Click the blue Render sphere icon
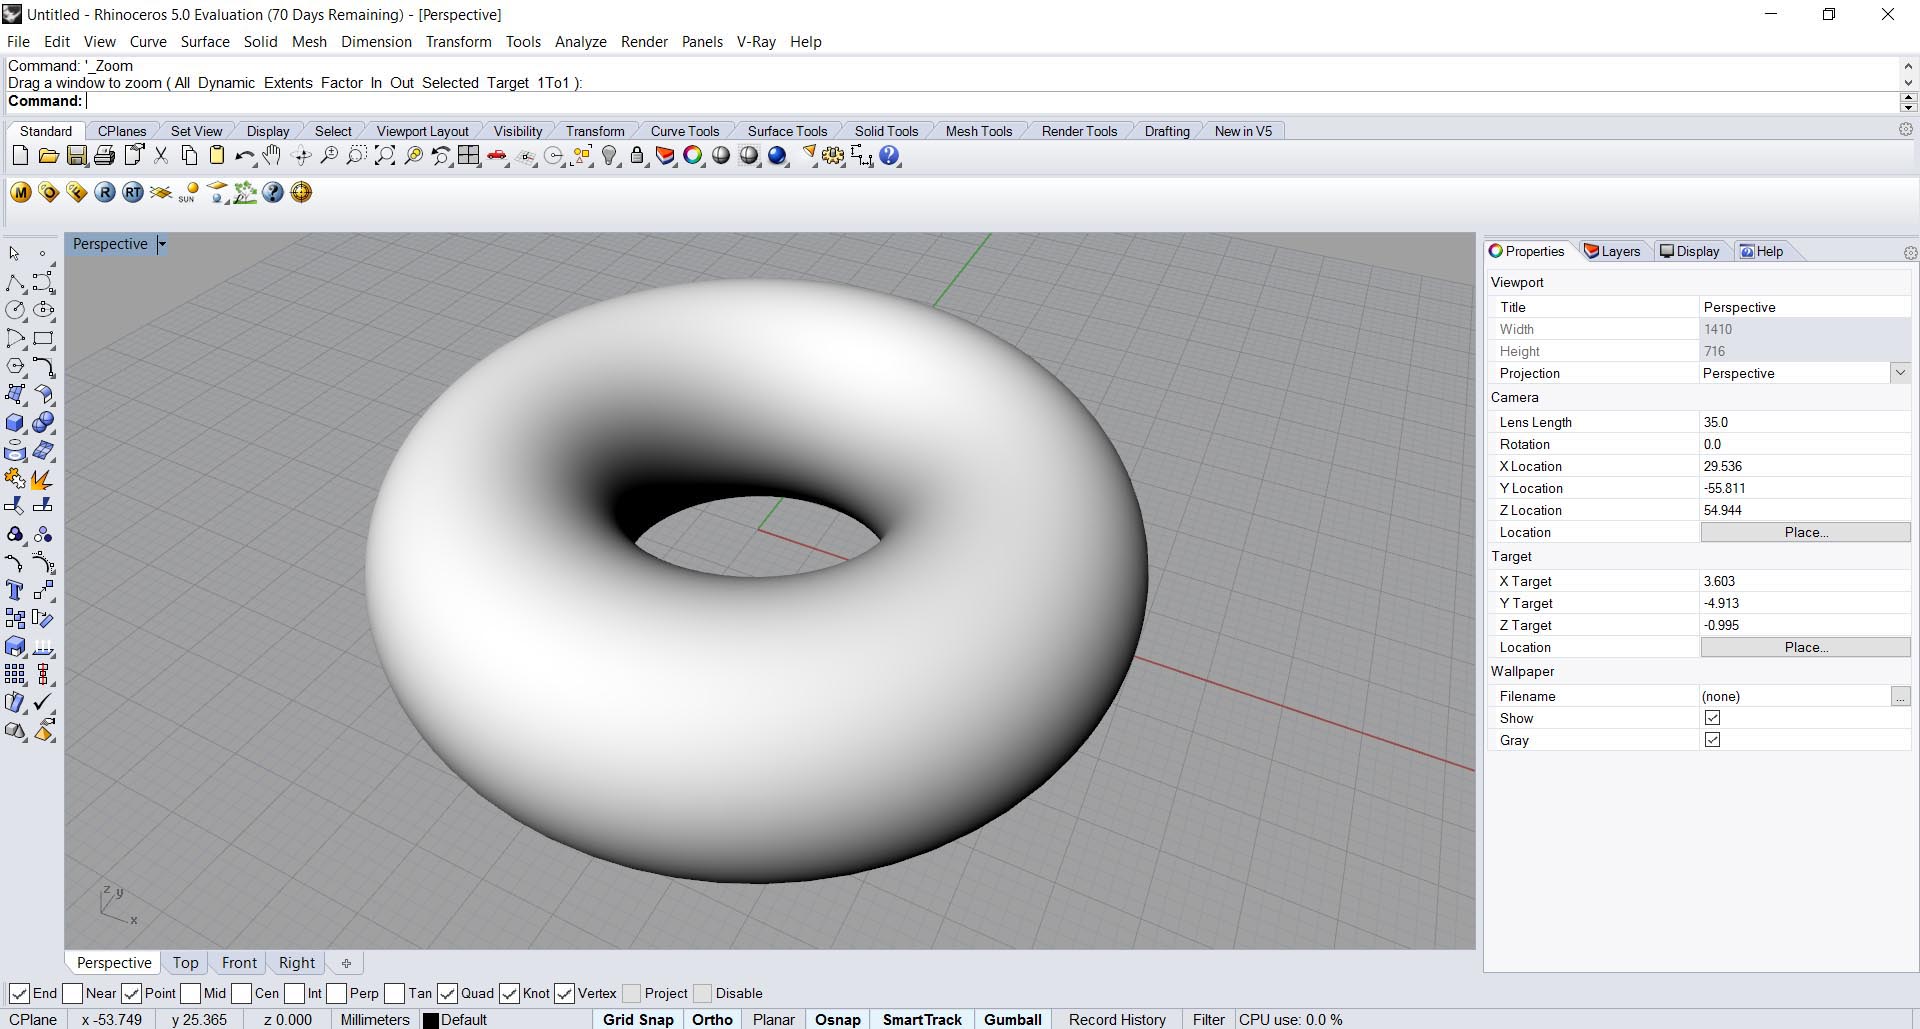 pos(777,156)
